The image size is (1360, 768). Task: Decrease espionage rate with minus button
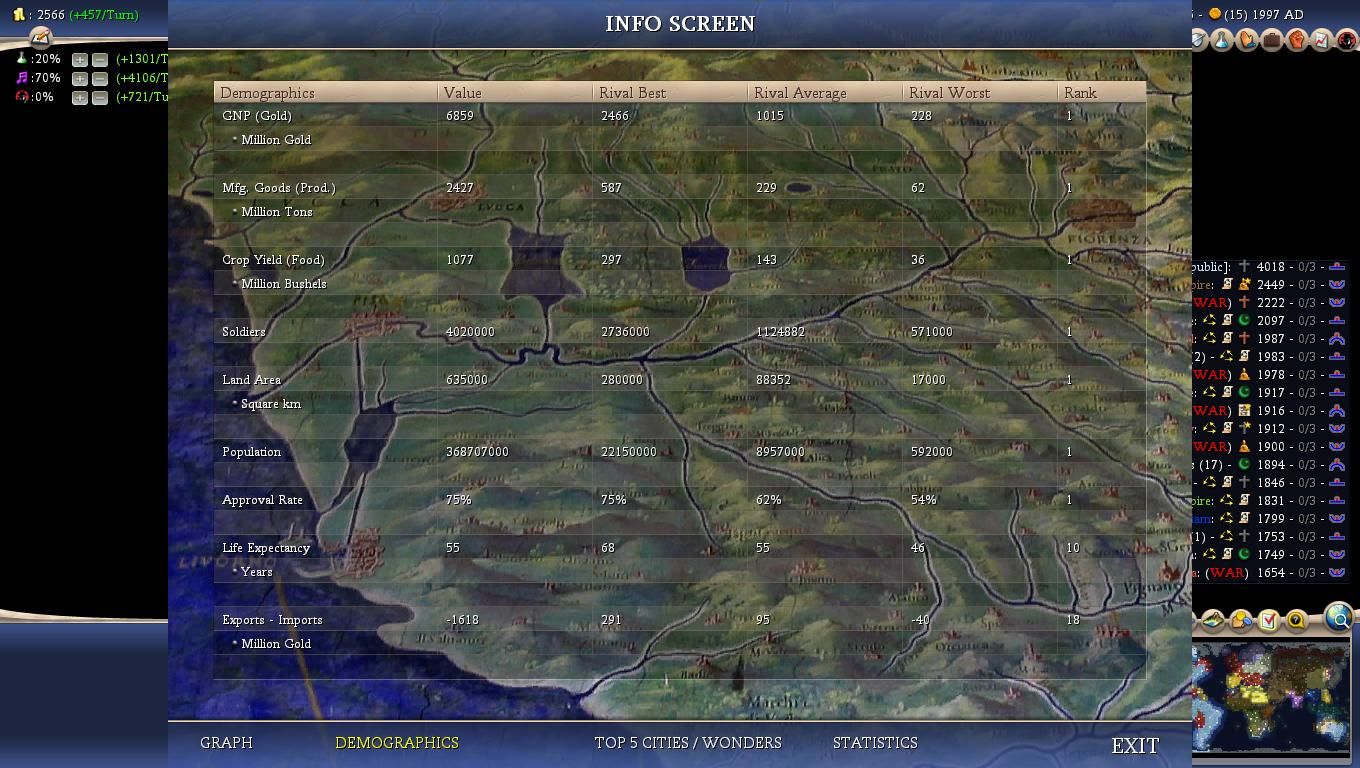coord(100,98)
